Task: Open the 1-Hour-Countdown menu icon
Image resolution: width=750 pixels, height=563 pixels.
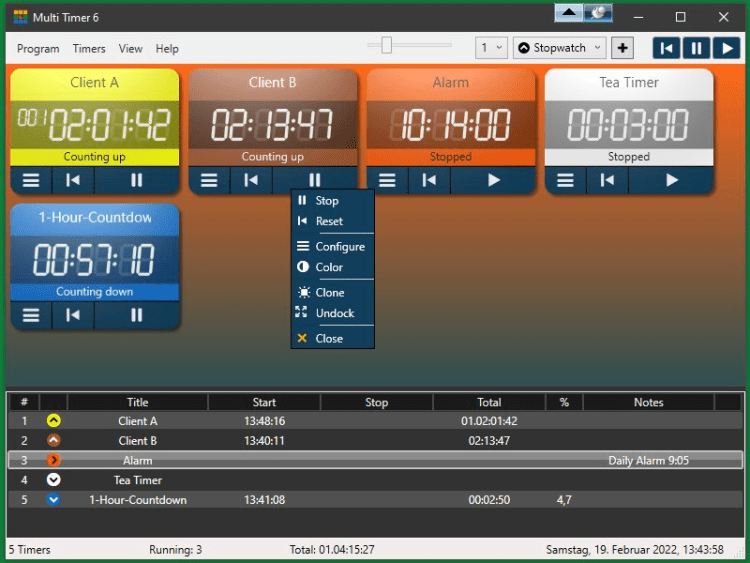Action: 31,315
